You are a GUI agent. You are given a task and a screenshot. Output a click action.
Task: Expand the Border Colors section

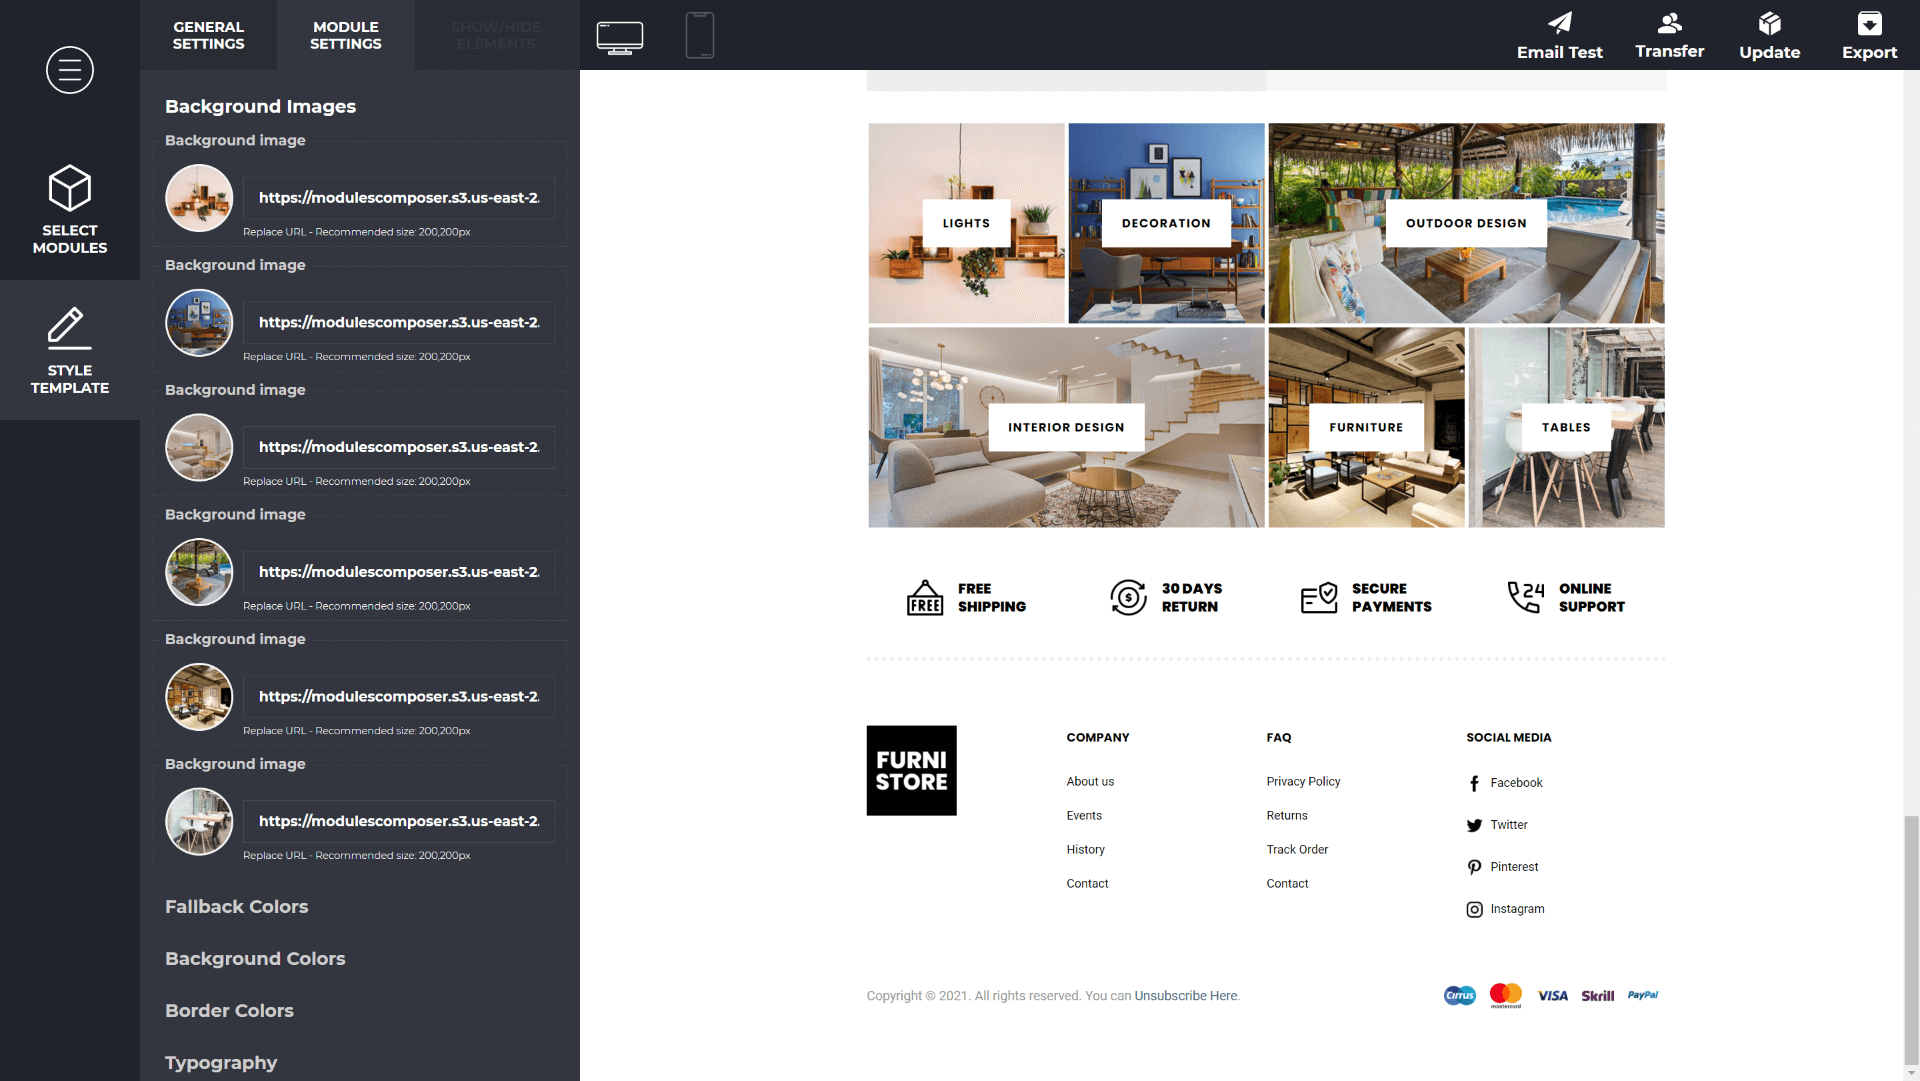click(229, 1011)
